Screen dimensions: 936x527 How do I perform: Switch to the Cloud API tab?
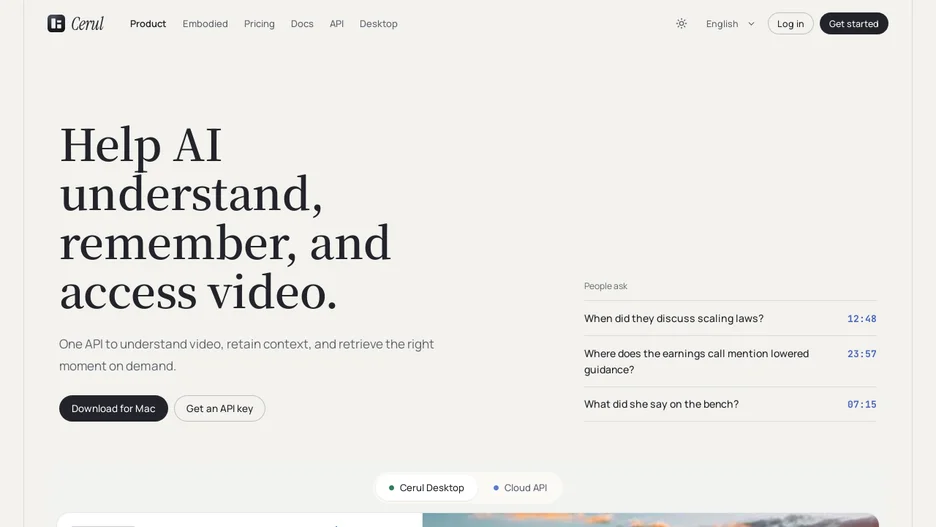(520, 488)
